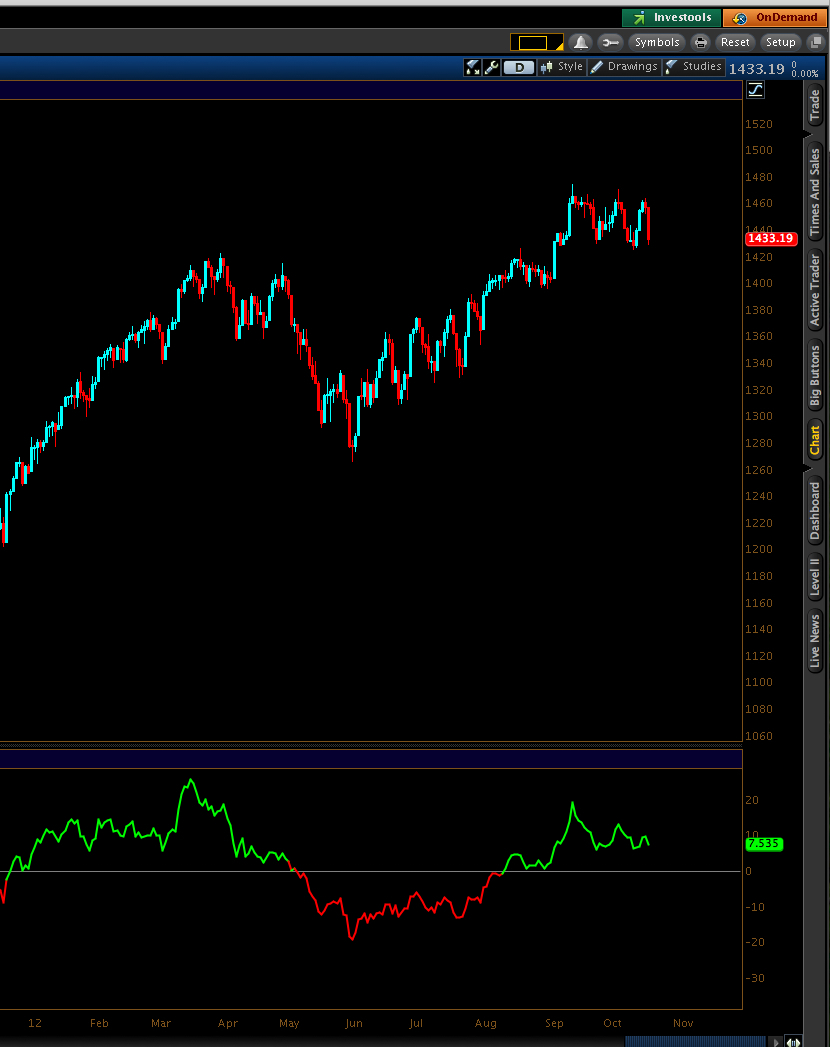Open the Studies menu
This screenshot has width=830, height=1047.
pyautogui.click(x=694, y=67)
